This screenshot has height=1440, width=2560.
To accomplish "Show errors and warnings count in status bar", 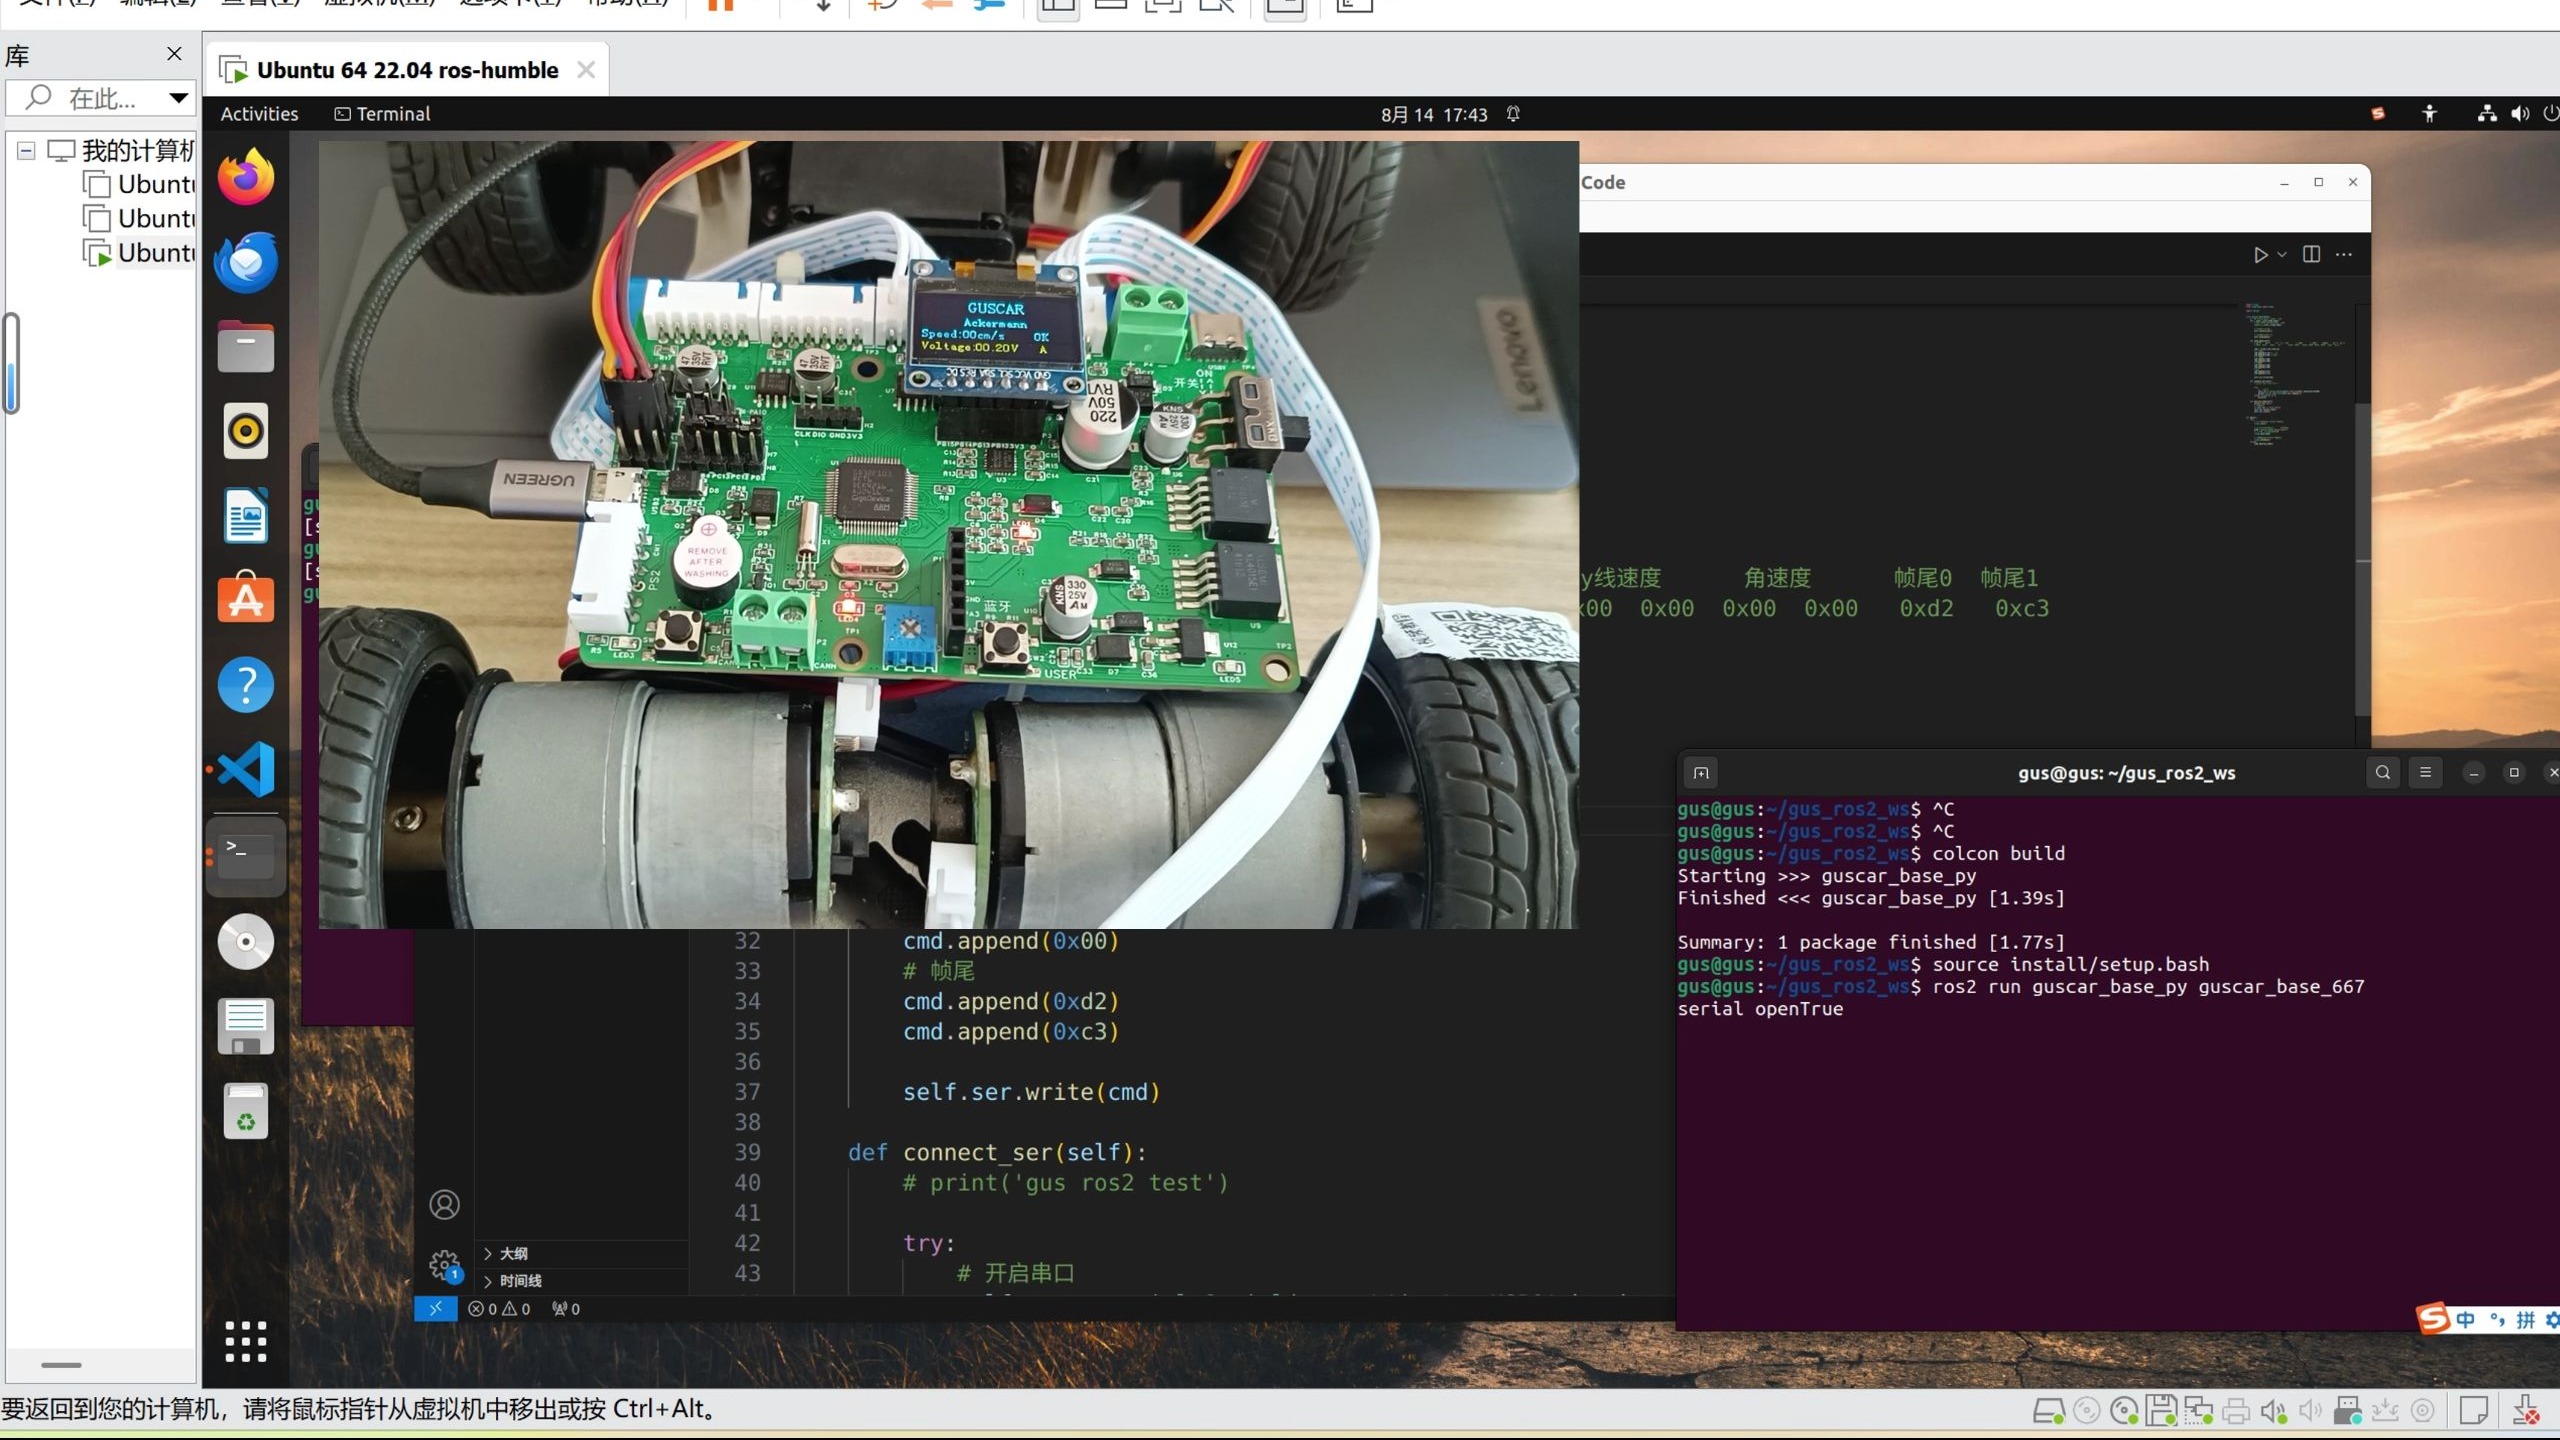I will coord(499,1308).
